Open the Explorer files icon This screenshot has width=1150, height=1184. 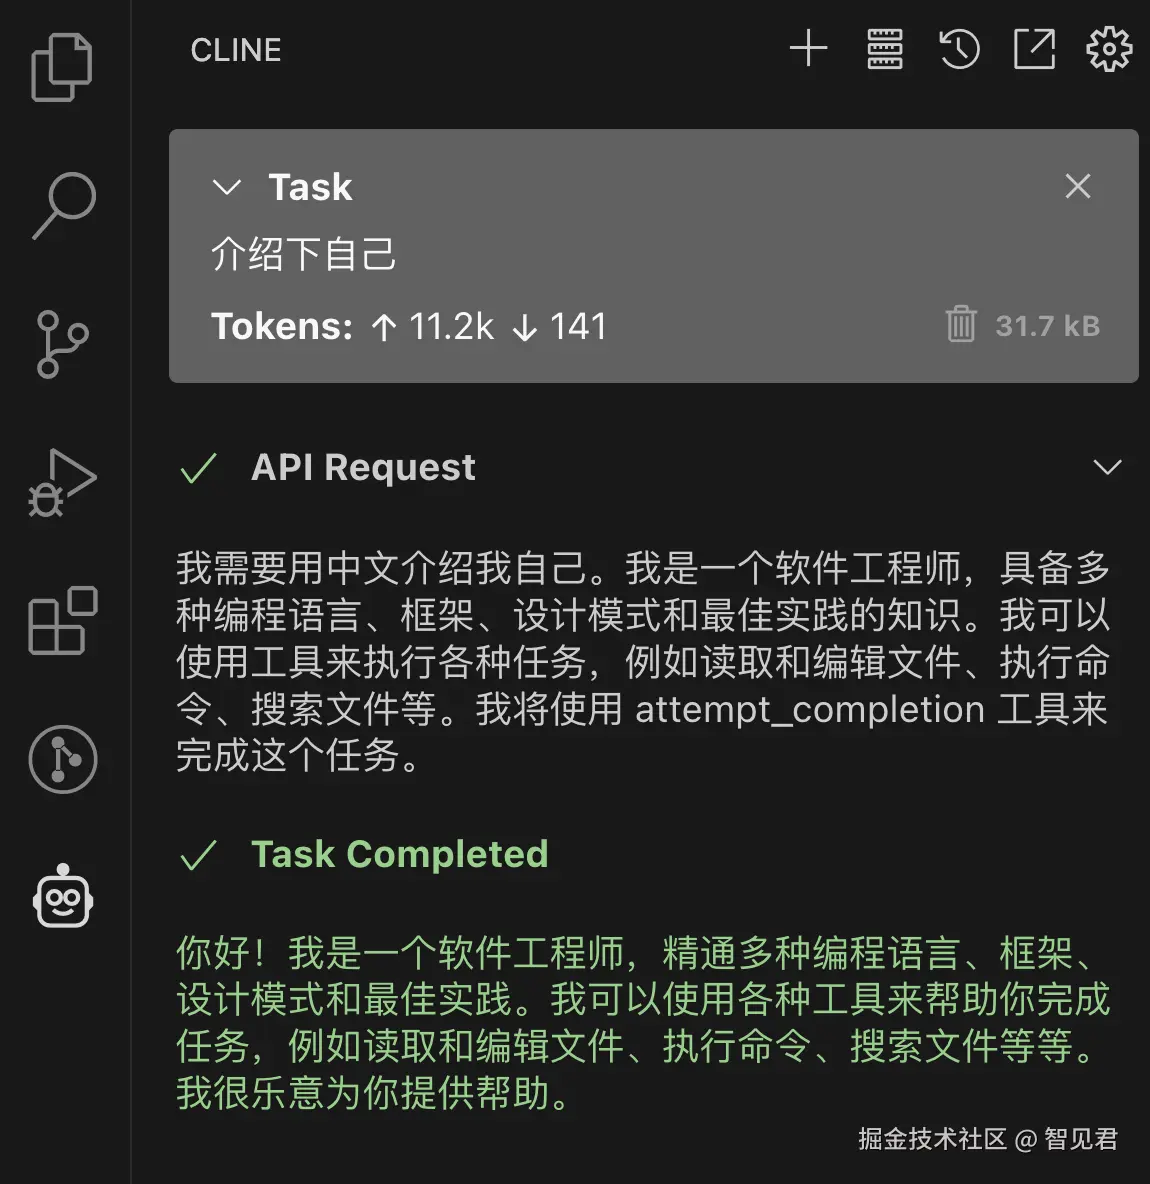pyautogui.click(x=62, y=66)
